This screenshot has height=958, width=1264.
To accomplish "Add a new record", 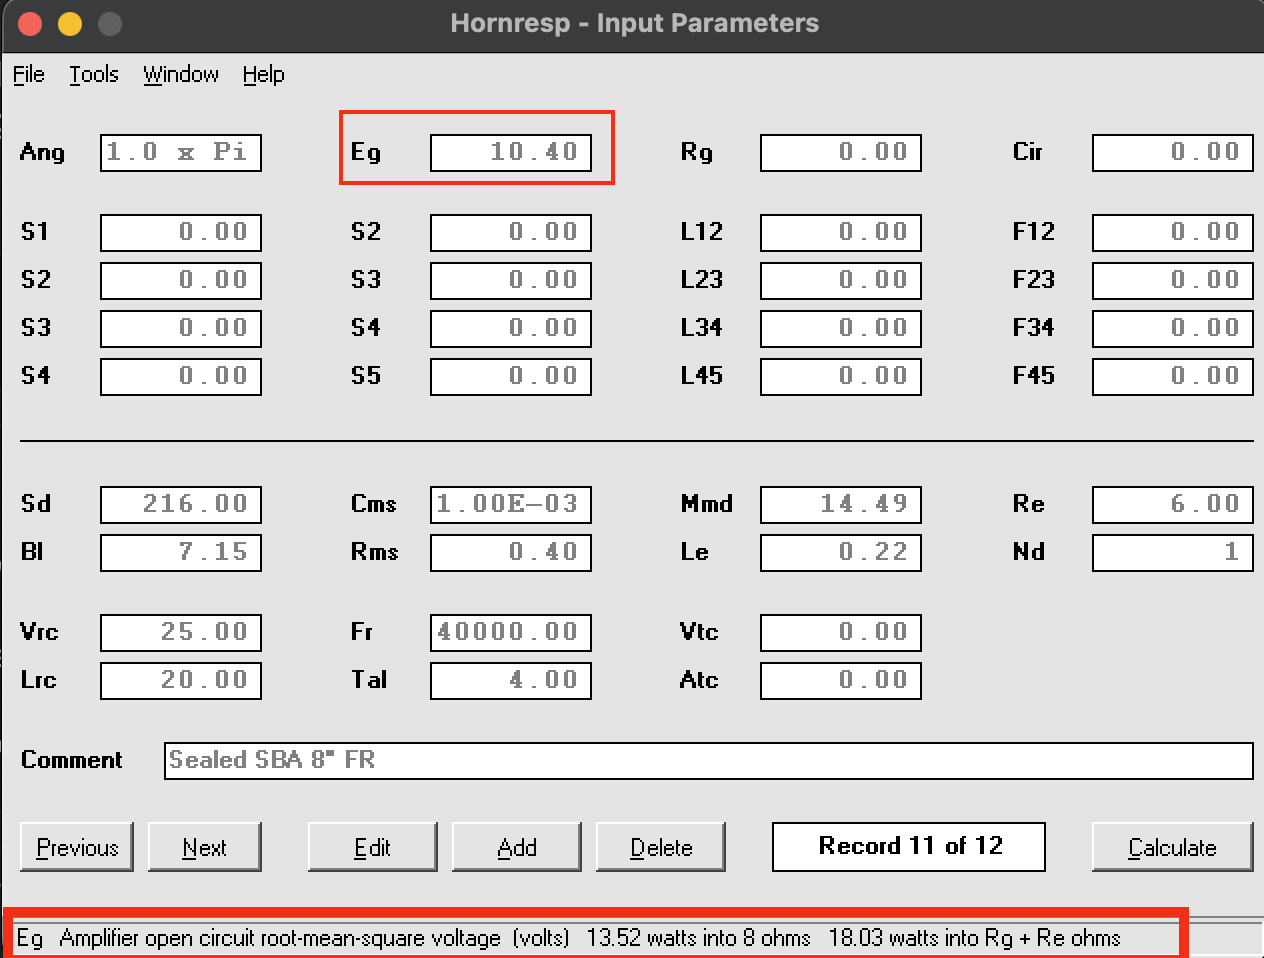I will coord(517,847).
